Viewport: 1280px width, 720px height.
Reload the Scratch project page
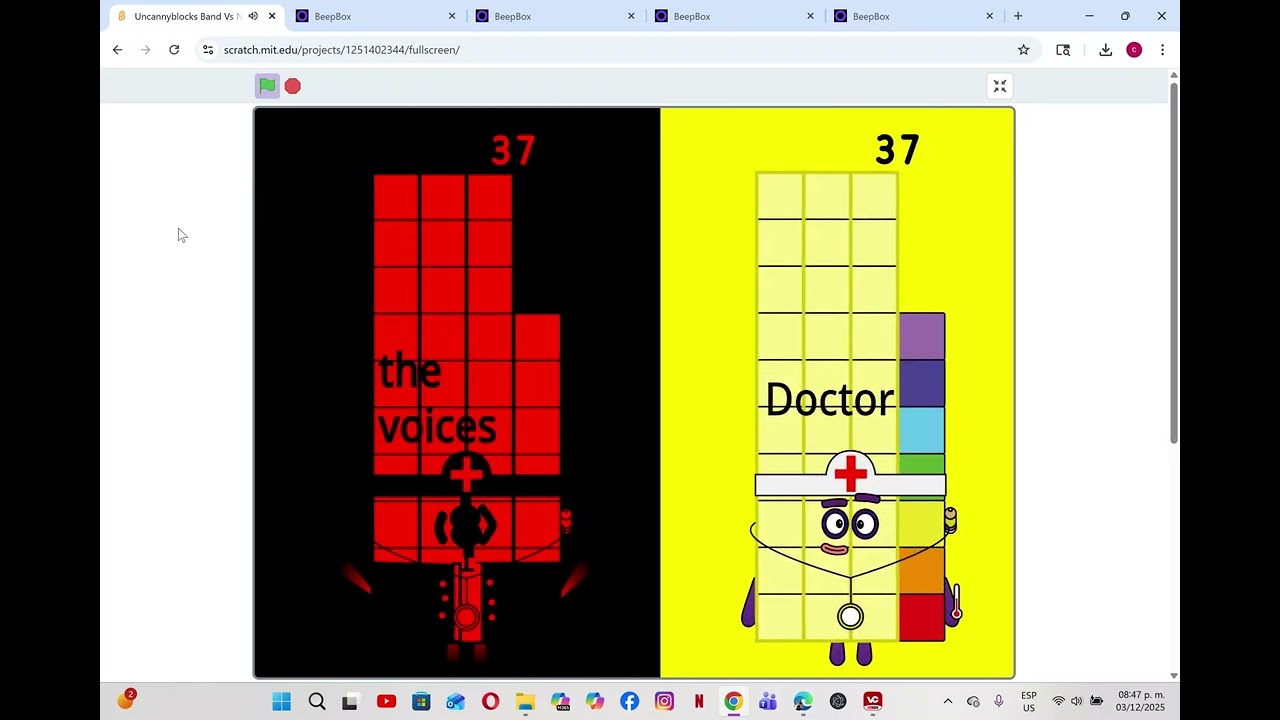174,50
